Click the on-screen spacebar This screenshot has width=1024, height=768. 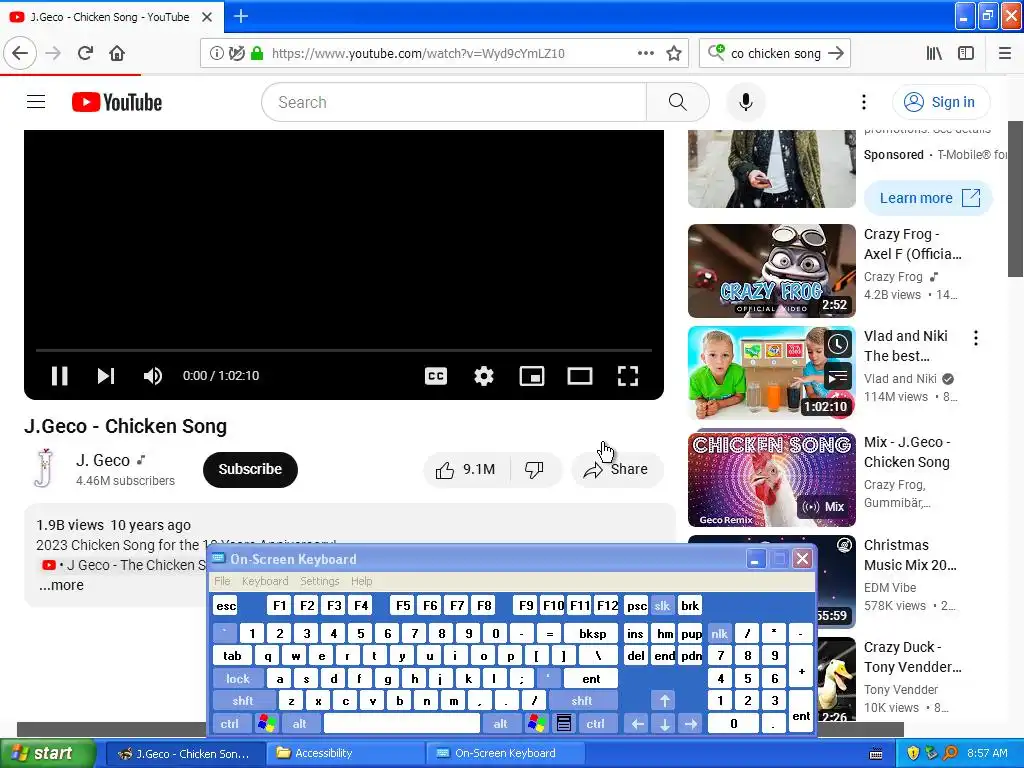tap(402, 724)
